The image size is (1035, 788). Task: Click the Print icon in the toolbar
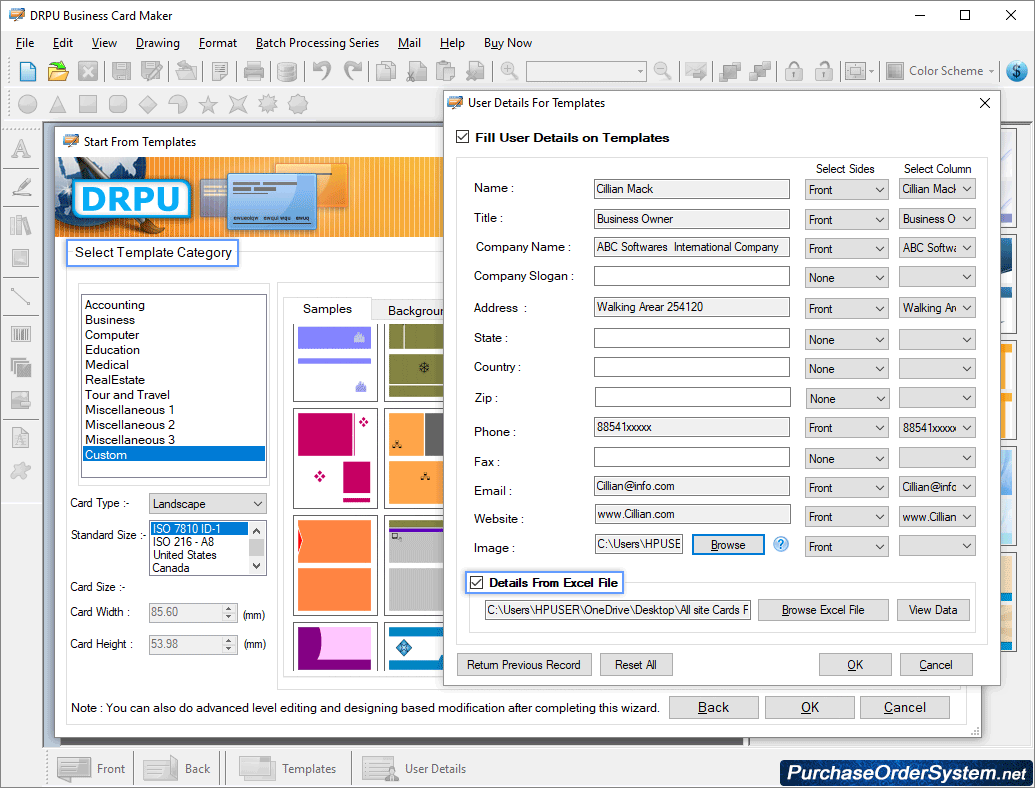253,71
